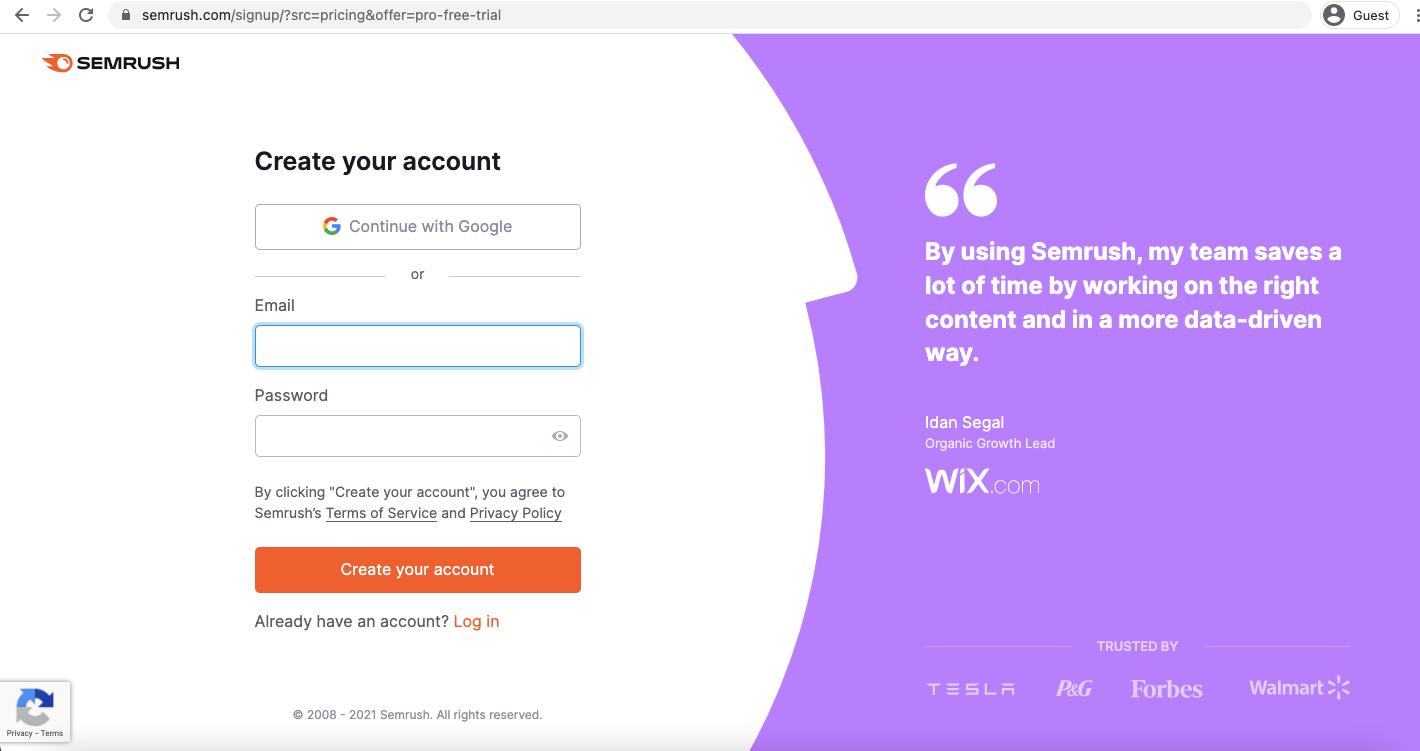This screenshot has height=751, width=1420.
Task: Click the Log in link
Action: click(476, 622)
